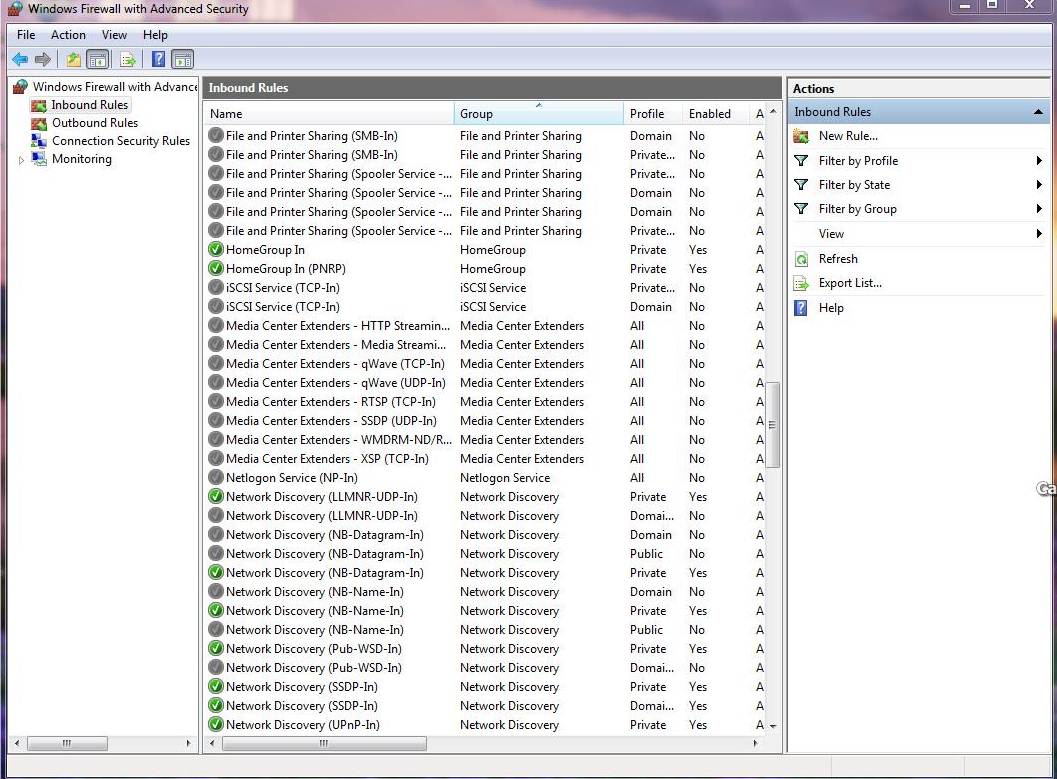1057x779 pixels.
Task: Open the Action menu
Action: click(68, 35)
